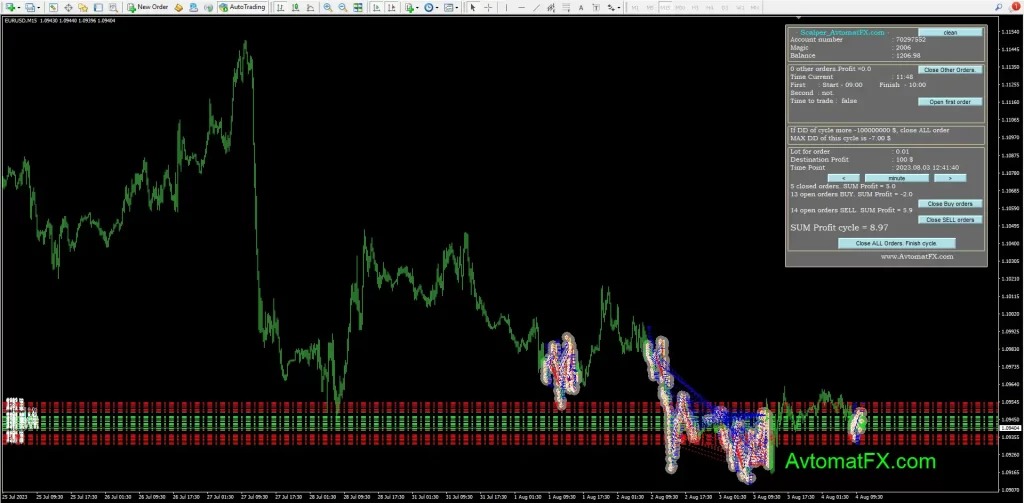Open the Indicators list icon
Screen dimensions: 1024x503
[x=409, y=7]
